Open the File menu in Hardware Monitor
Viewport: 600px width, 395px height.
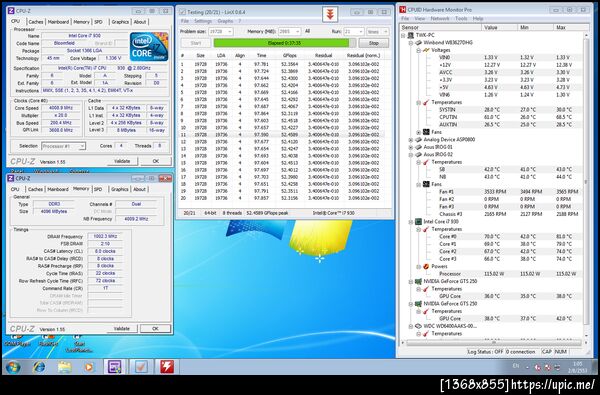pos(405,18)
